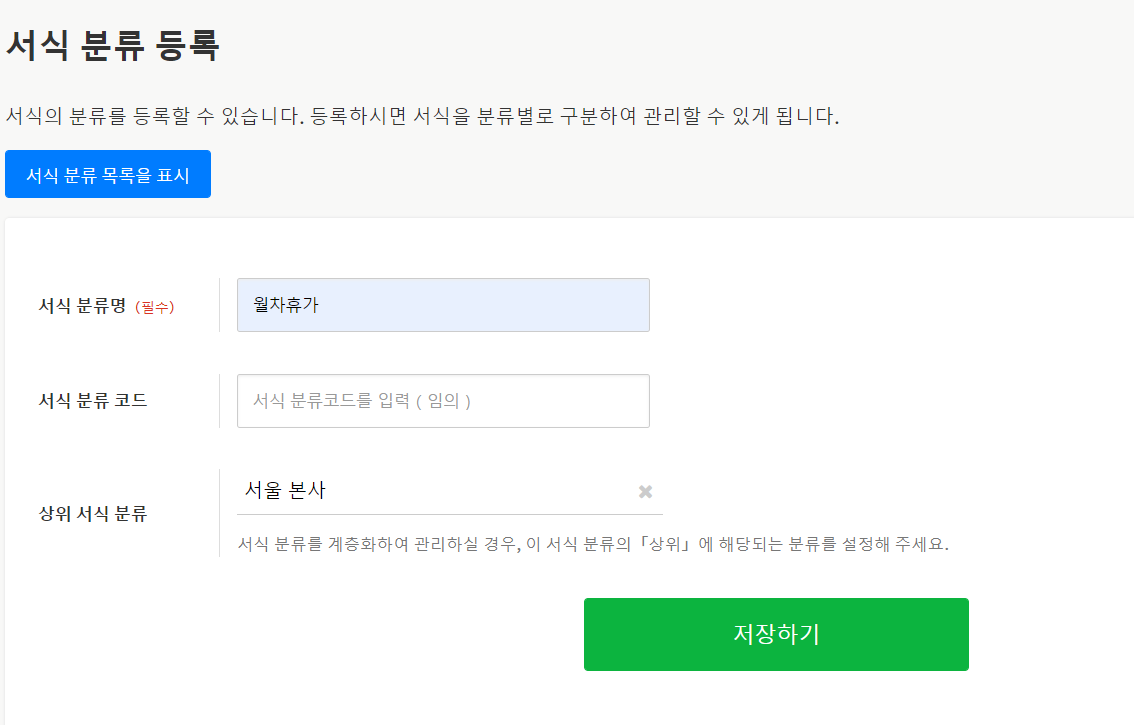Show the form category list via the blue button
This screenshot has width=1134, height=725.
pos(108,174)
